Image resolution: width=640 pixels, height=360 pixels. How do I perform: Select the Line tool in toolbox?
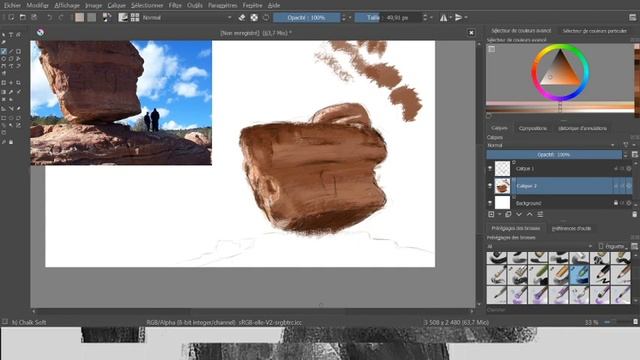(x=11, y=51)
